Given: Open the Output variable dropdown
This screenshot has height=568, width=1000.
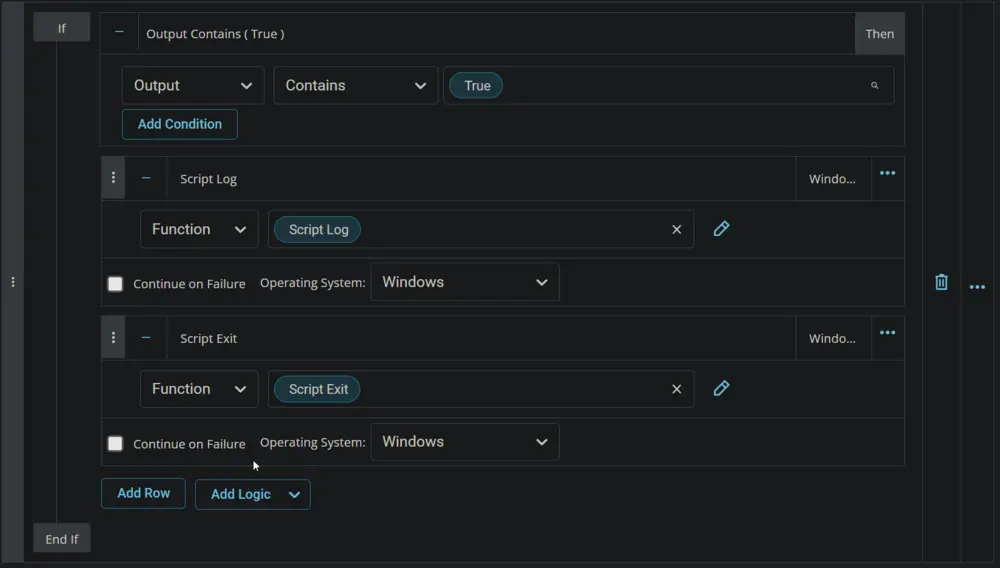Looking at the screenshot, I should click(193, 85).
